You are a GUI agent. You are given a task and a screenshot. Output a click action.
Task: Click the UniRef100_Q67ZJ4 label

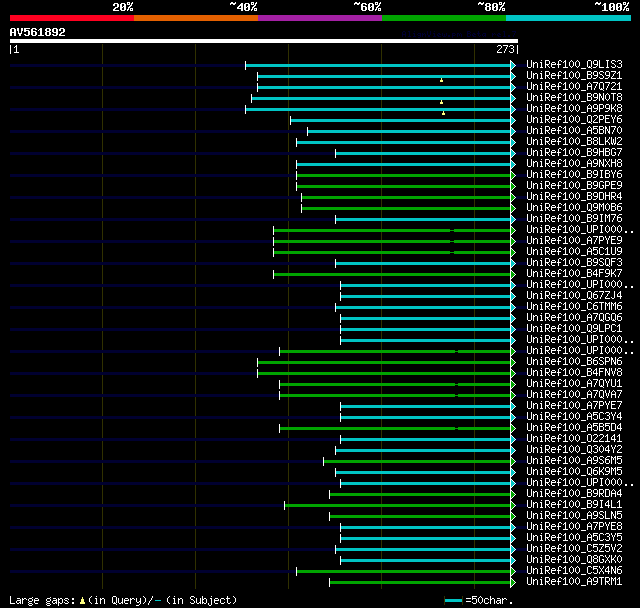click(x=574, y=296)
